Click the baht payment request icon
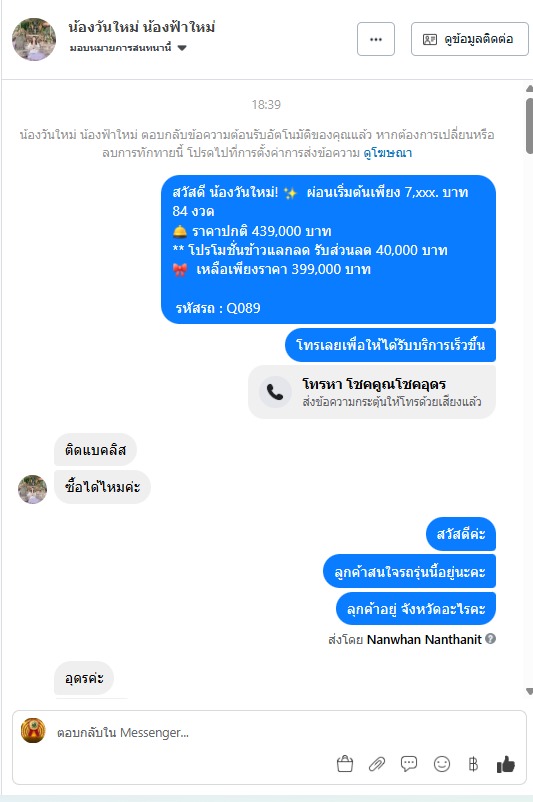The height and width of the screenshot is (802, 533). pos(473,764)
